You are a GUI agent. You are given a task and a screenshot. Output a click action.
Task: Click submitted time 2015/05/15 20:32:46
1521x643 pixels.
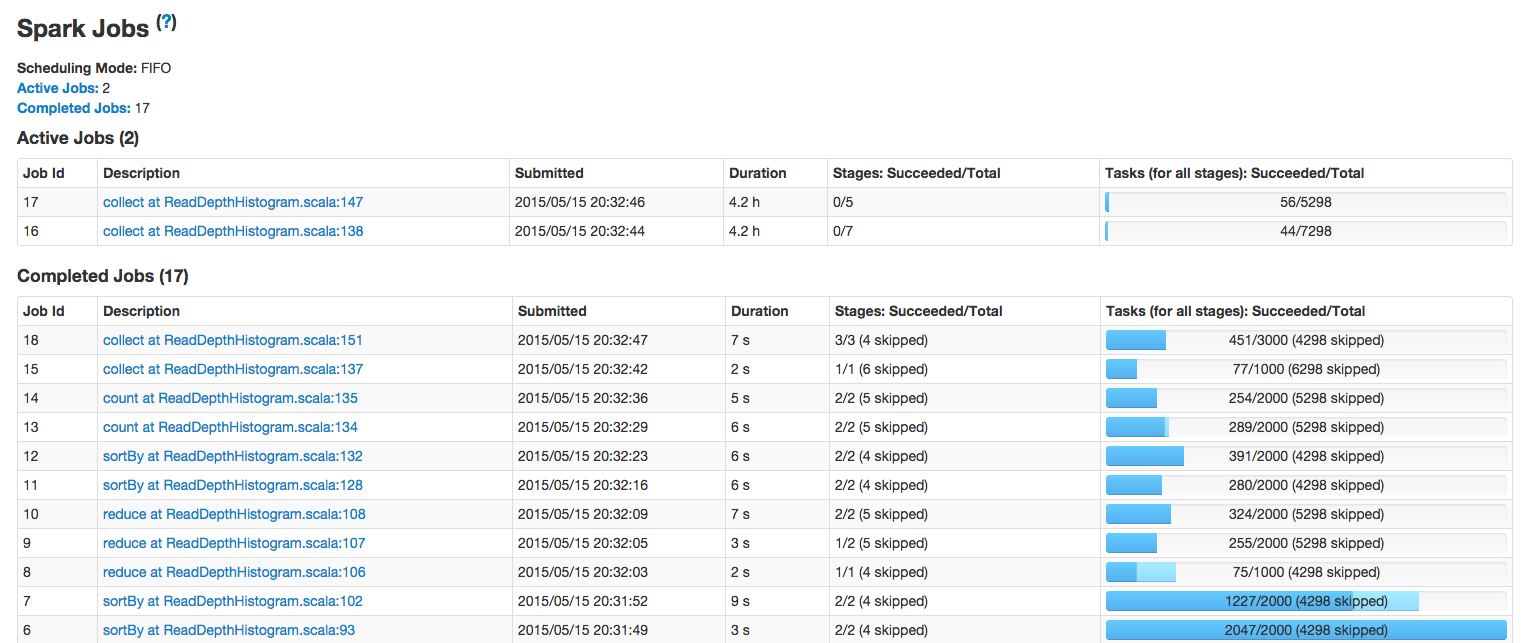click(x=580, y=202)
